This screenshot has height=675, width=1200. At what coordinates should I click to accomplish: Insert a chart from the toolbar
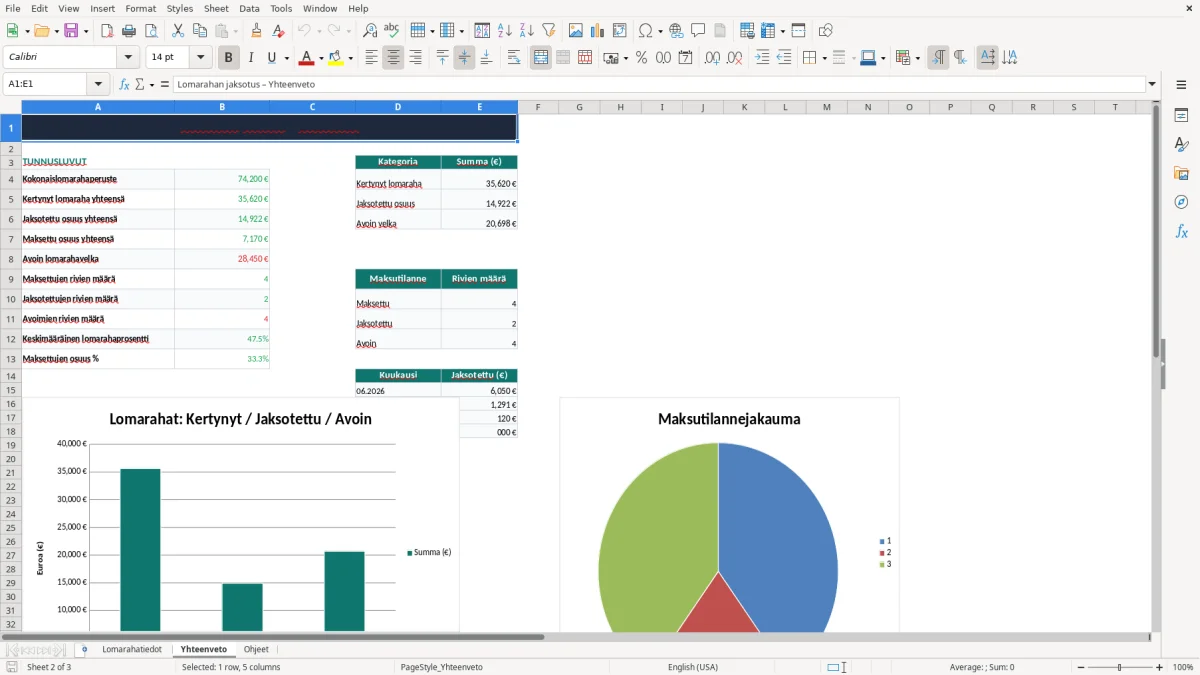coord(598,31)
